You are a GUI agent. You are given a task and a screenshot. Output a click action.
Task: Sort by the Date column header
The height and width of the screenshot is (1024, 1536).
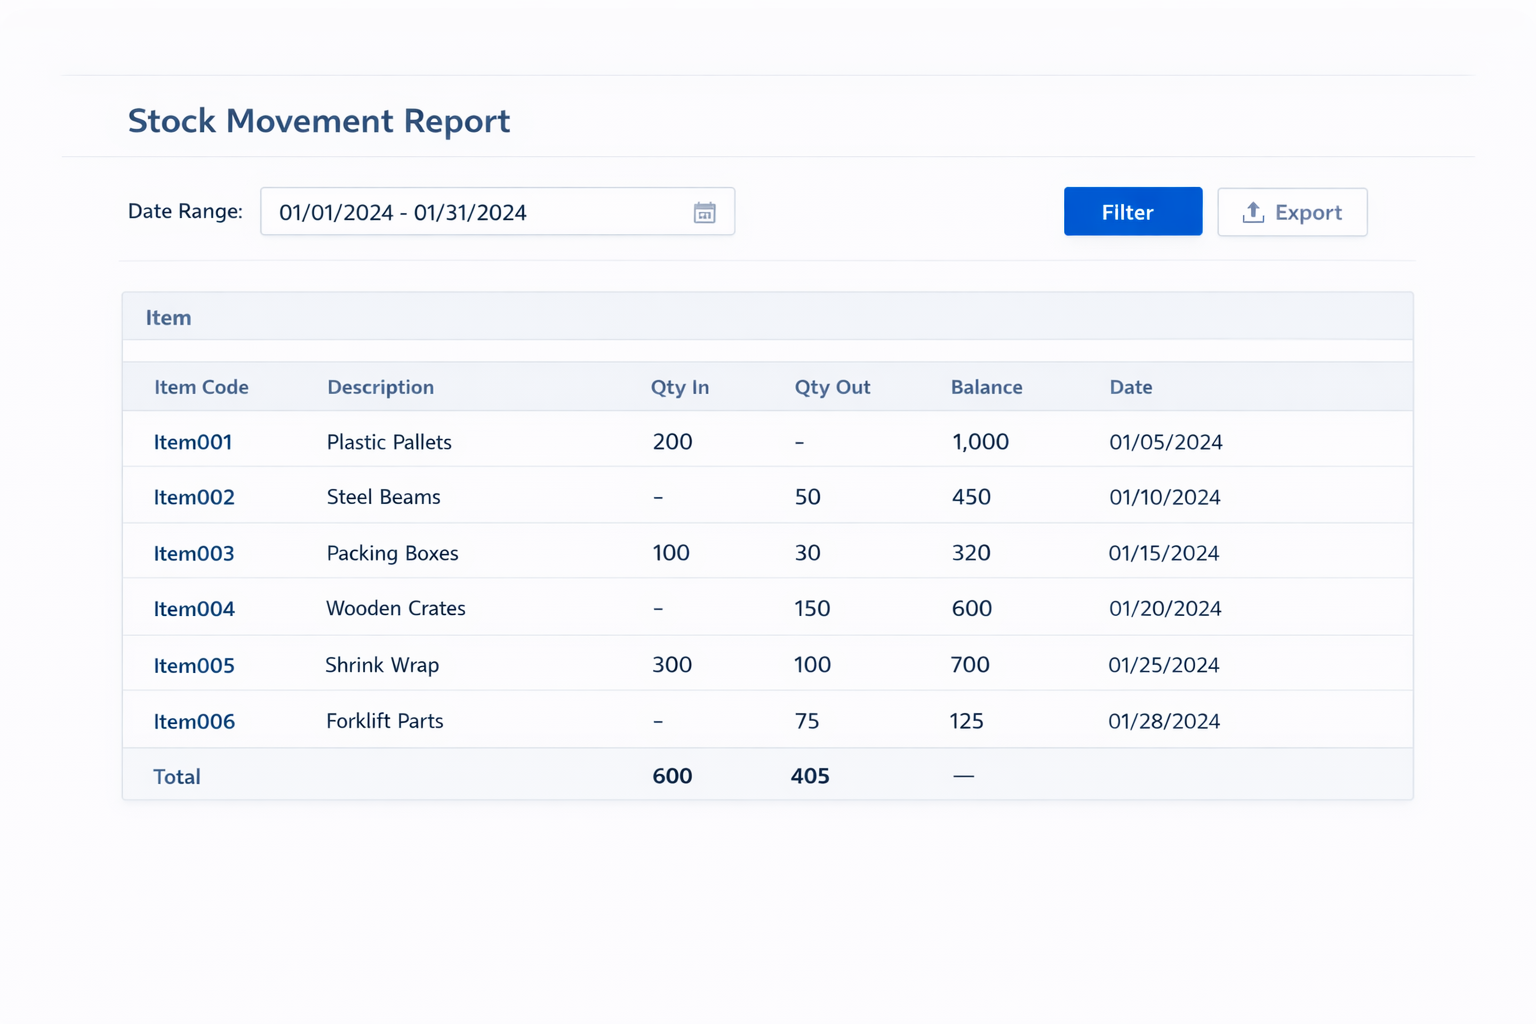click(x=1131, y=387)
